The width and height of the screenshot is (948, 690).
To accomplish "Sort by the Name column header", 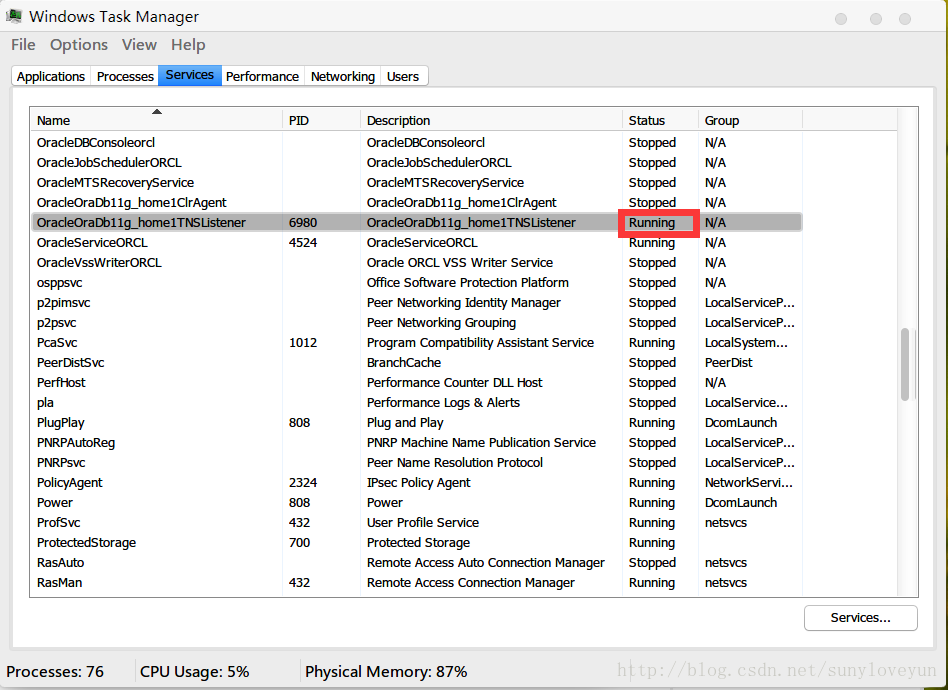I will [156, 120].
